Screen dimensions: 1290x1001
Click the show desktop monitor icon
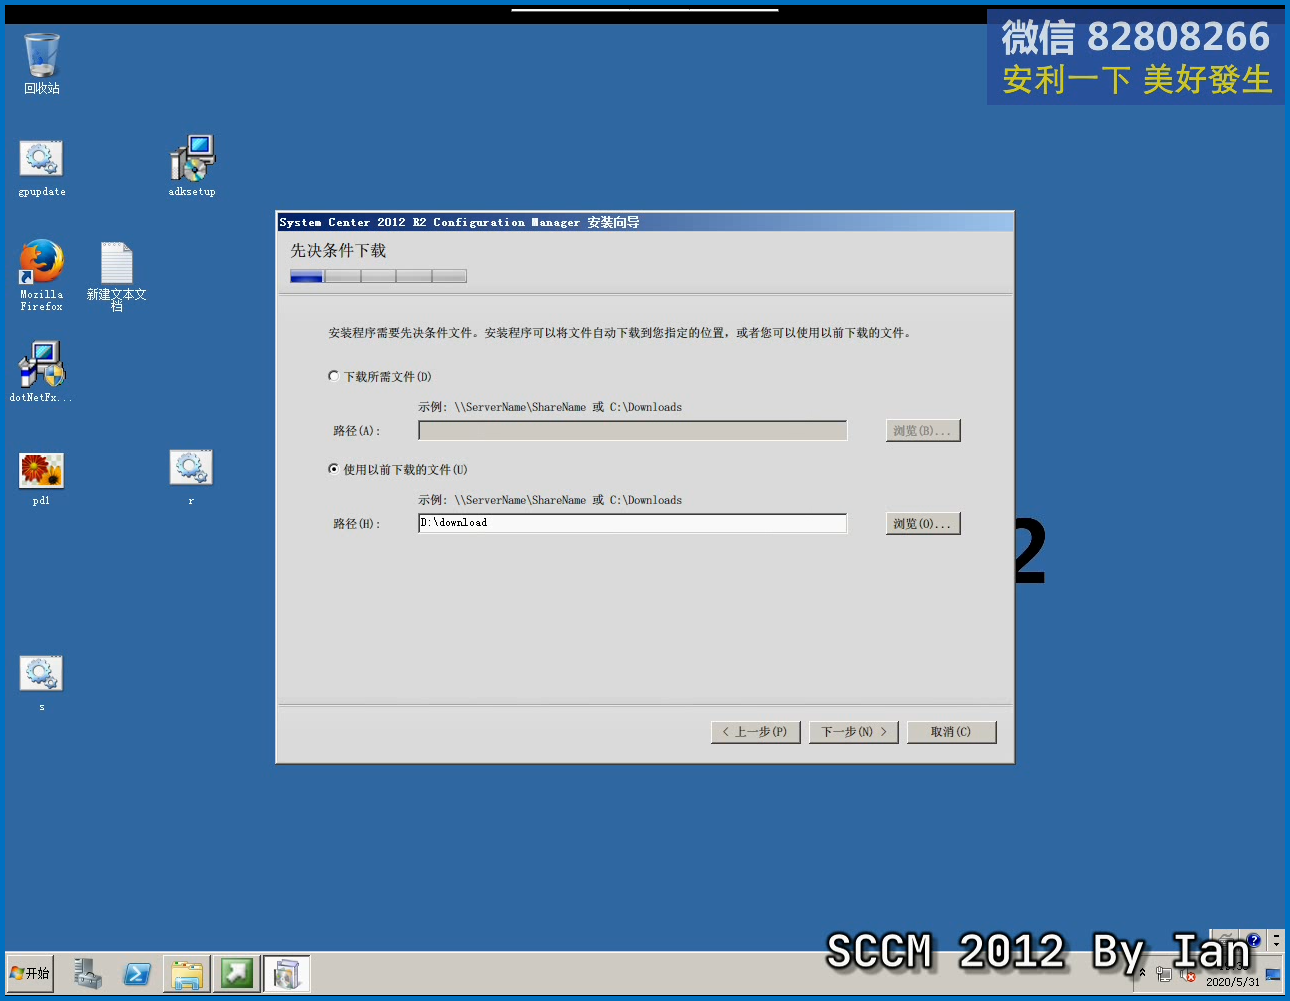pyautogui.click(x=1273, y=973)
